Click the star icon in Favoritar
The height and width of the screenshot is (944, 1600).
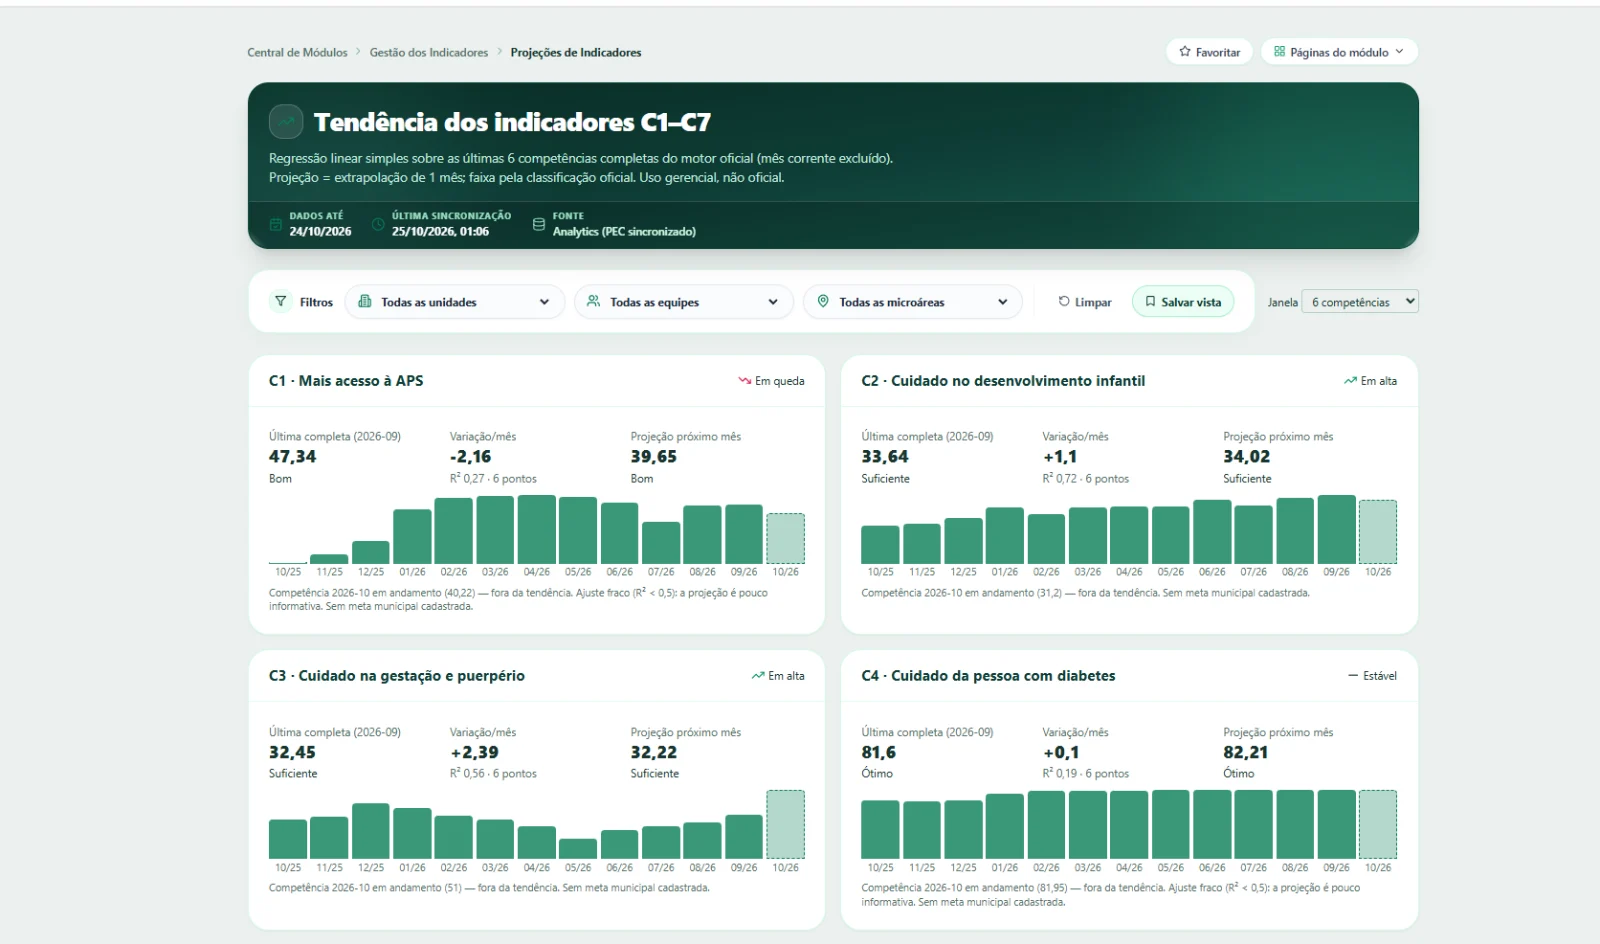click(x=1185, y=52)
